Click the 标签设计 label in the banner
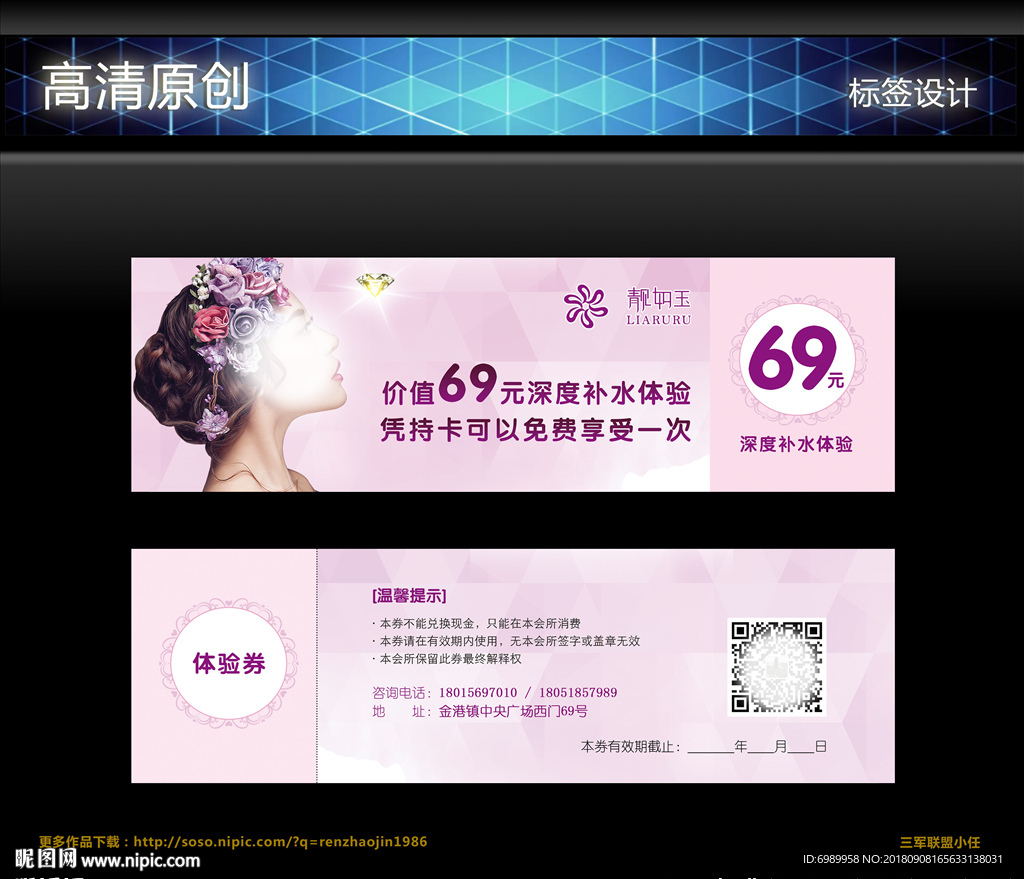 pyautogui.click(x=912, y=93)
